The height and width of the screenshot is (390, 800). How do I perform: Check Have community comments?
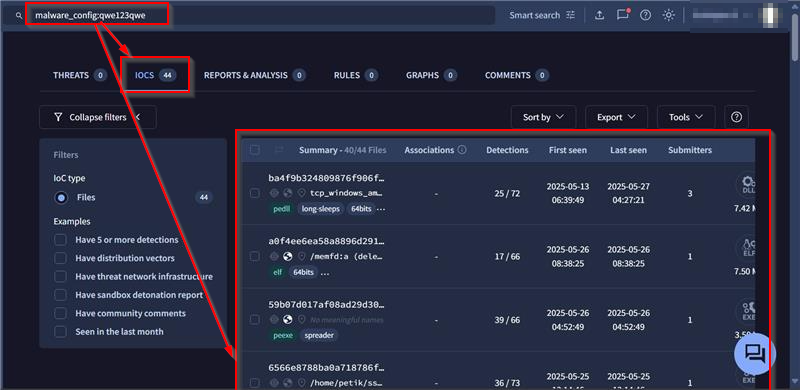pos(61,313)
